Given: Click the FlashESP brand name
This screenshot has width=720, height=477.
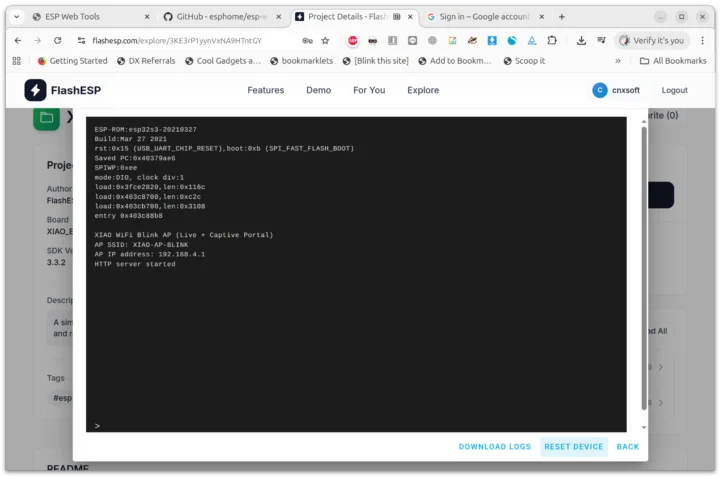Looking at the screenshot, I should [76, 90].
